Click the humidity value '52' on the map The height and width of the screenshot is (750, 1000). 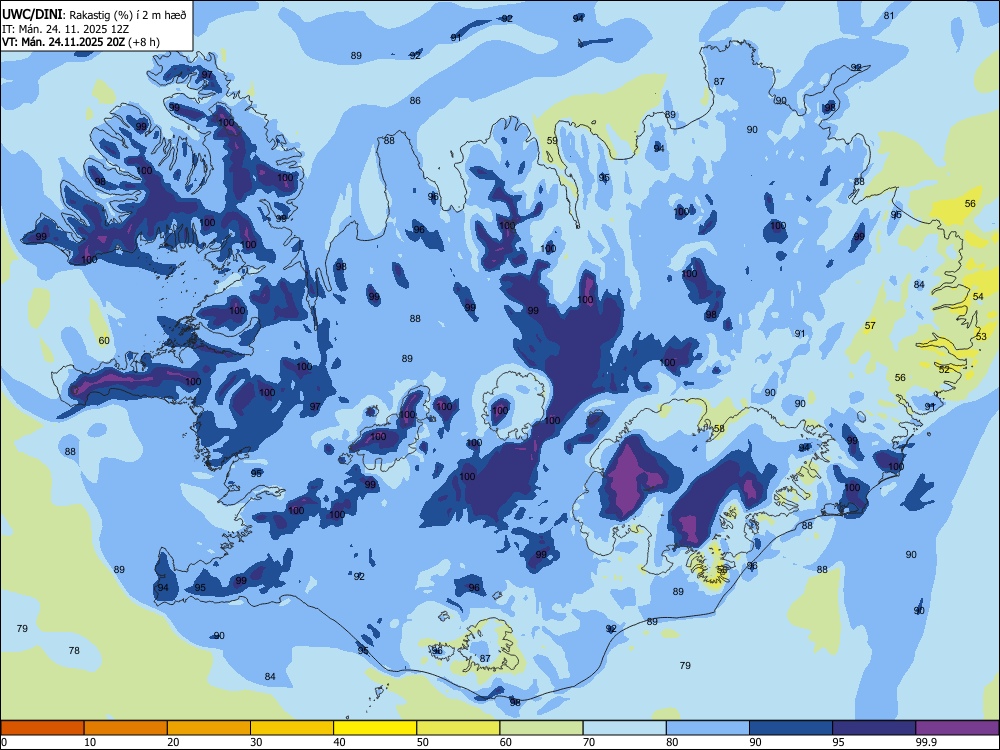coord(944,369)
